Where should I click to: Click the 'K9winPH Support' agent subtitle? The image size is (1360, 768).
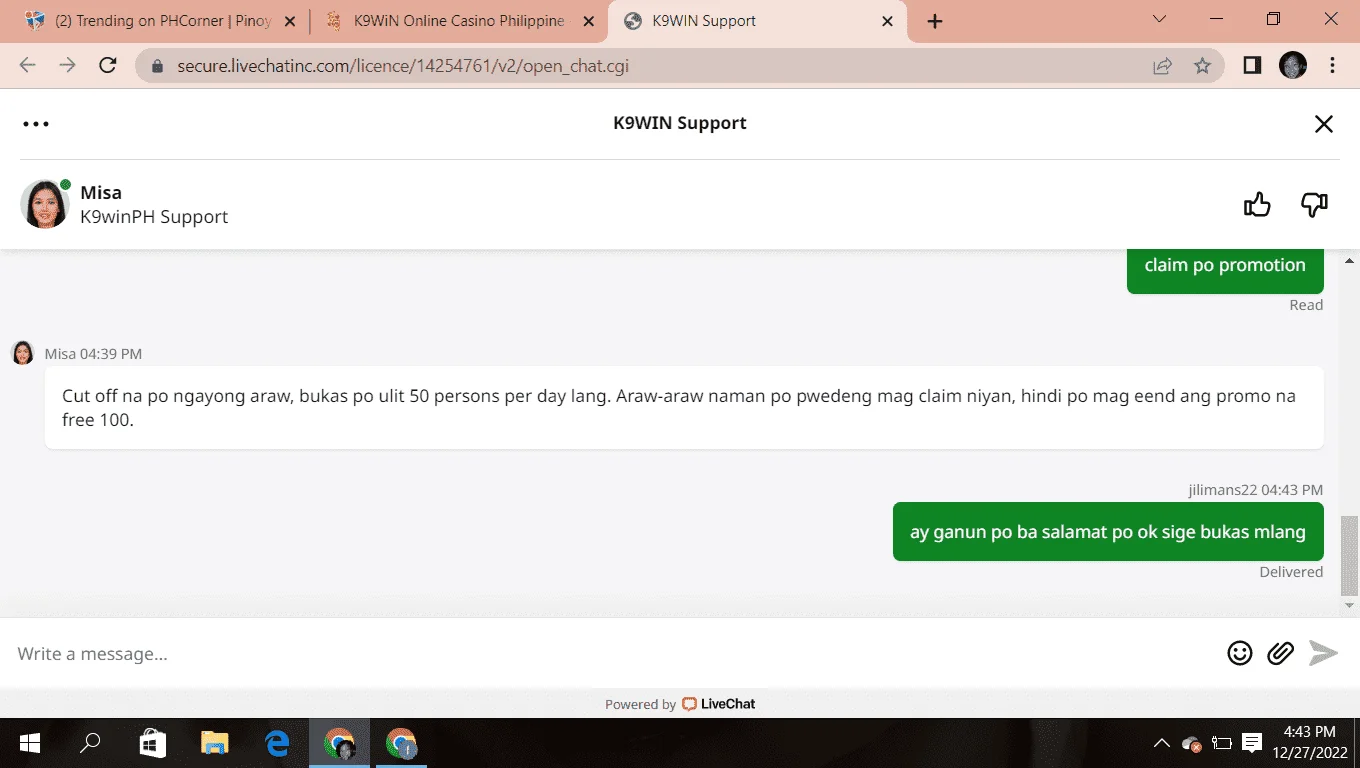154,217
